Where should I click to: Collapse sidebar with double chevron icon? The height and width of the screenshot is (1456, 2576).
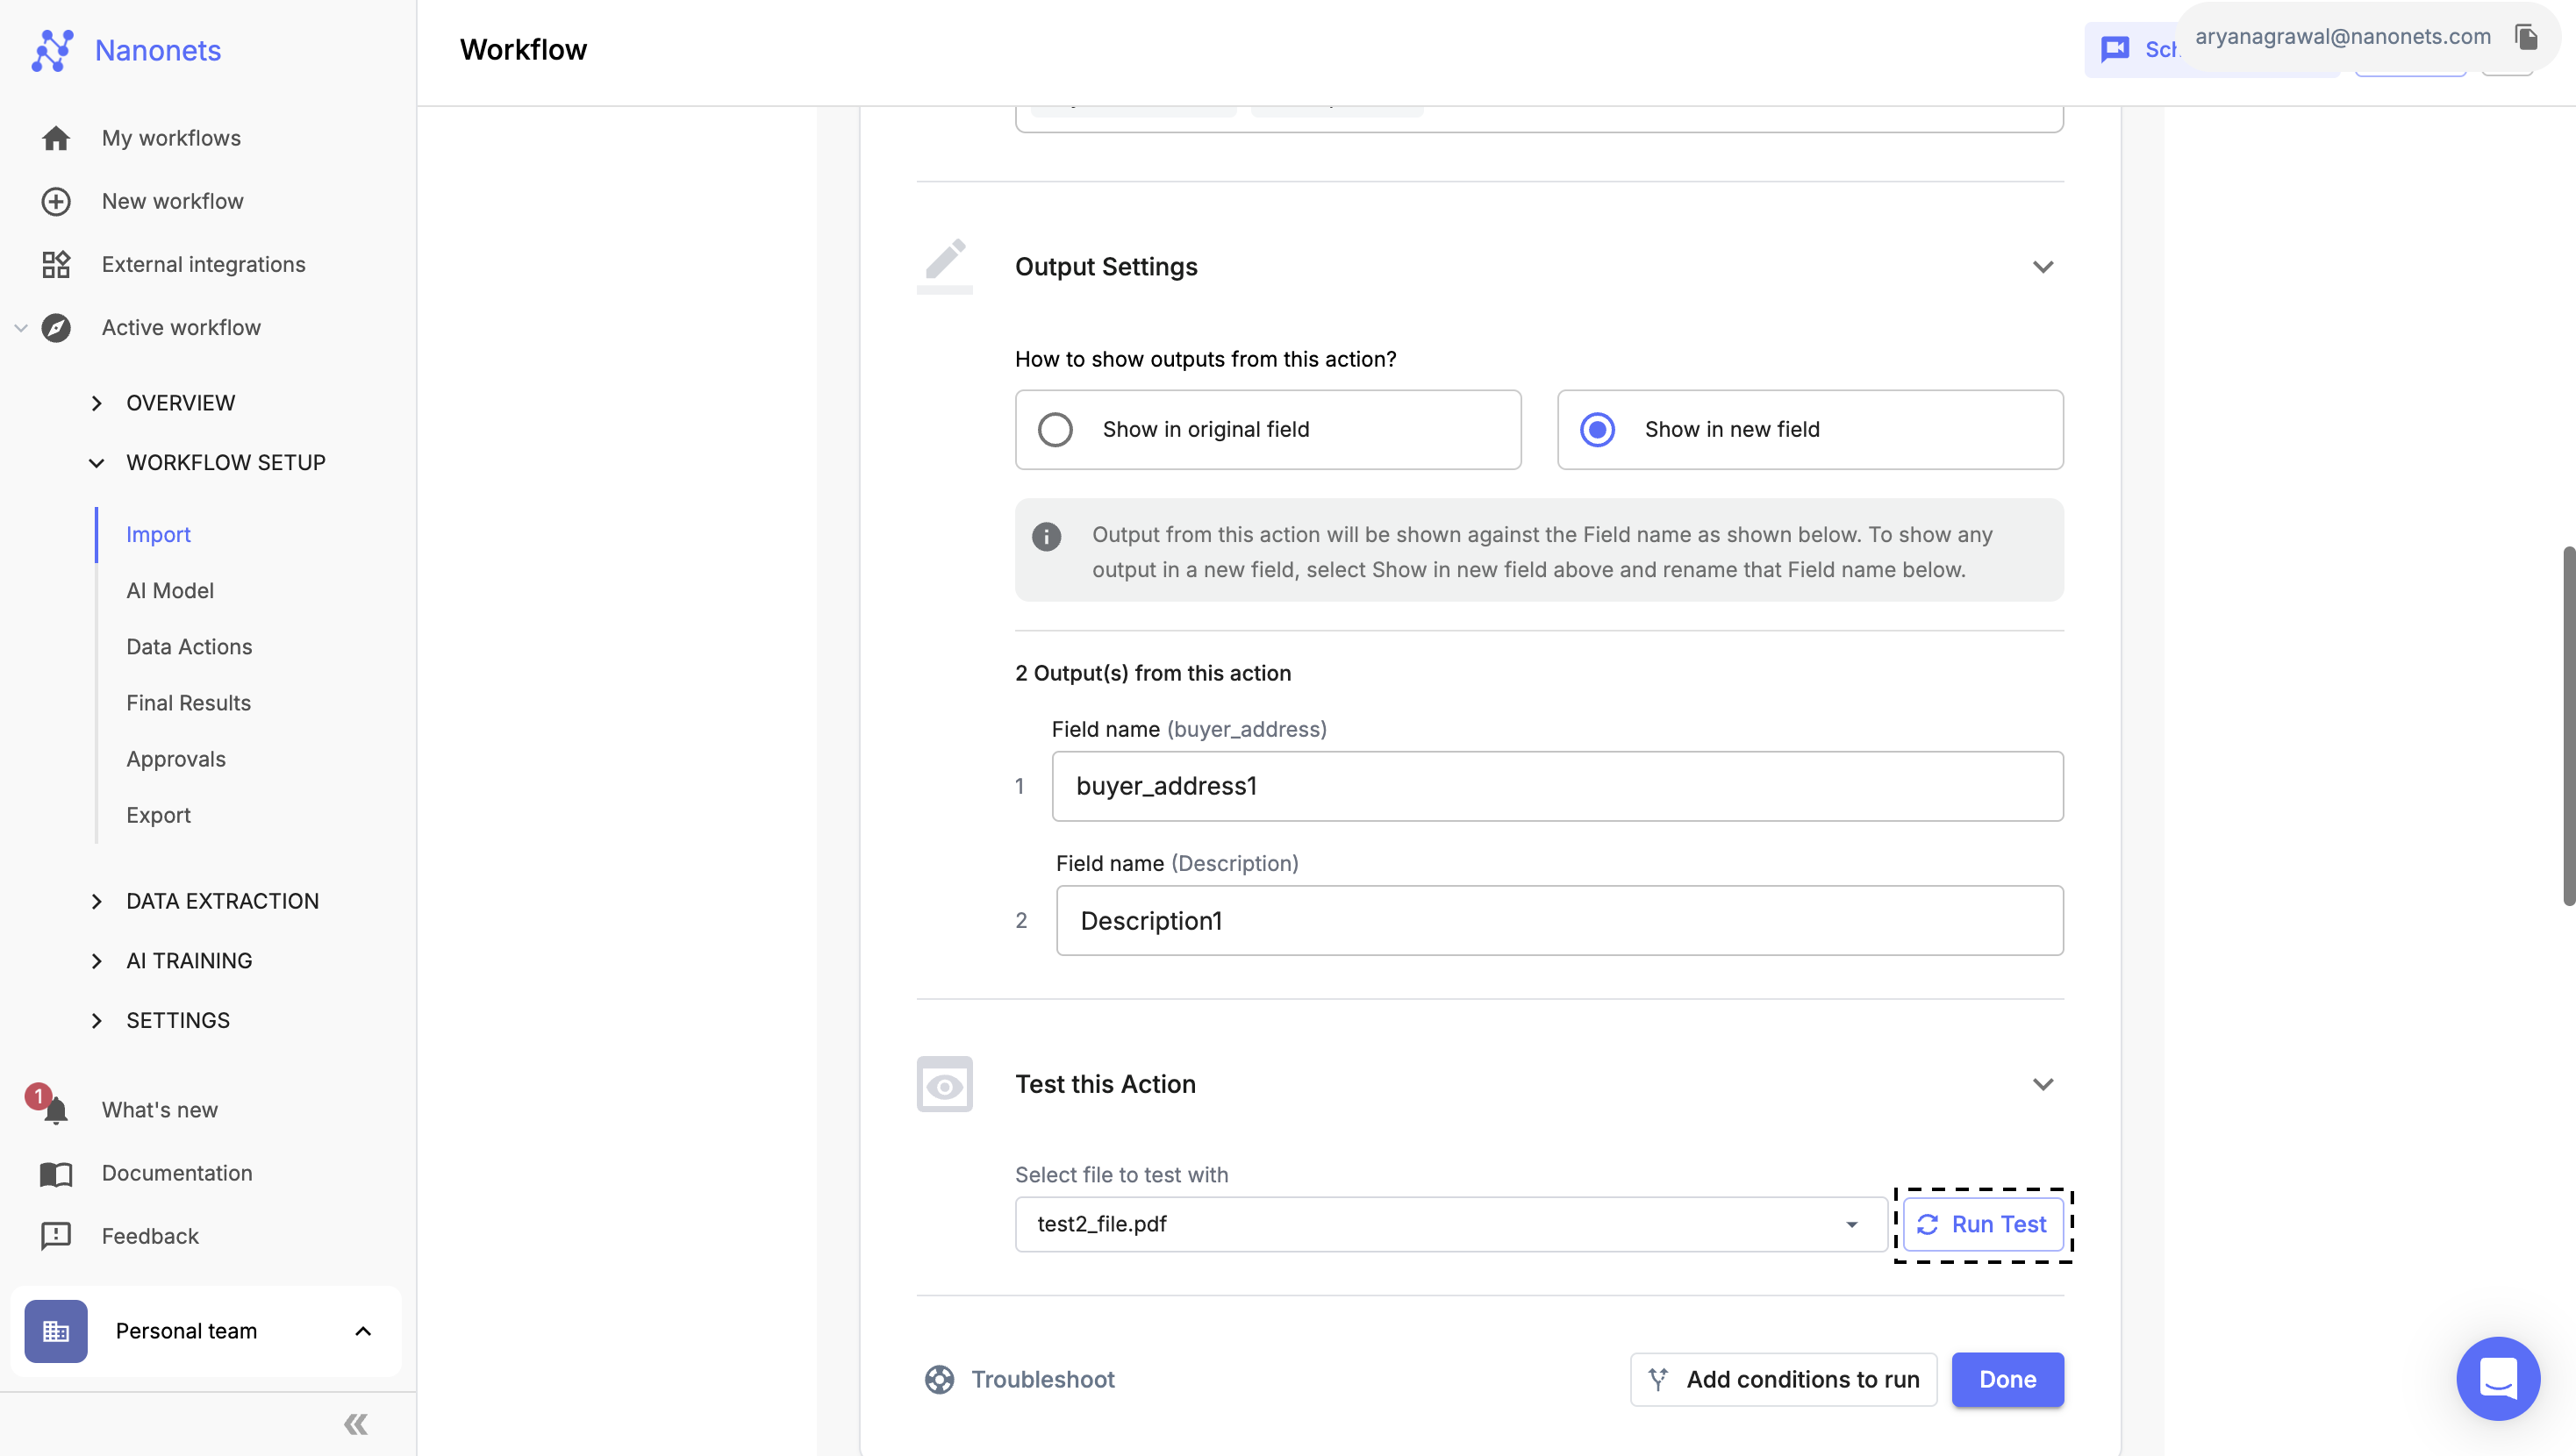click(356, 1424)
